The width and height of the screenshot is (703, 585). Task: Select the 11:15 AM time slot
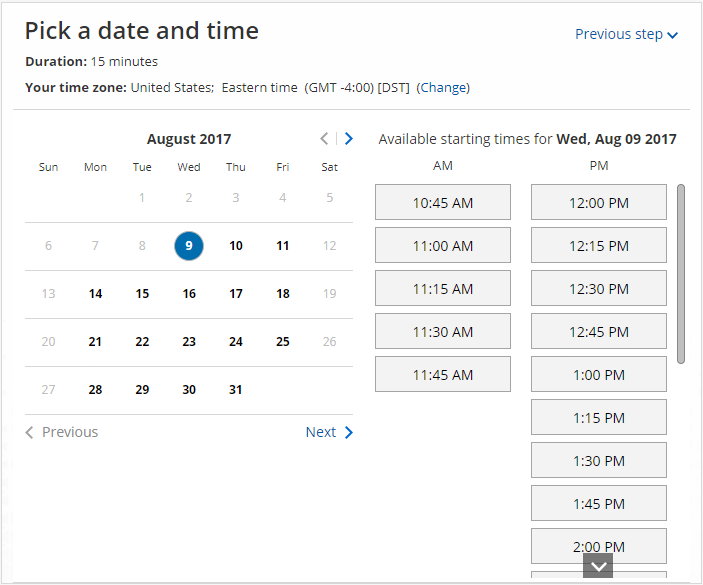tap(443, 288)
